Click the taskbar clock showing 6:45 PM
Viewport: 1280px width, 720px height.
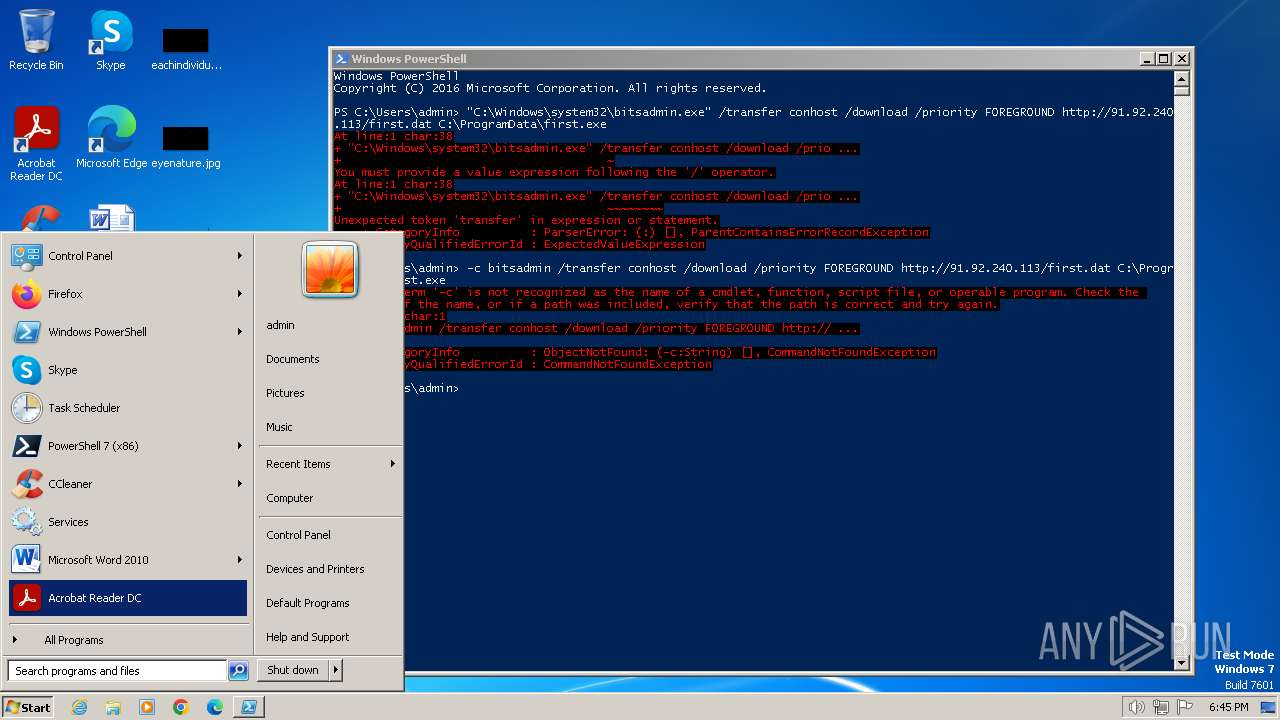click(x=1228, y=707)
